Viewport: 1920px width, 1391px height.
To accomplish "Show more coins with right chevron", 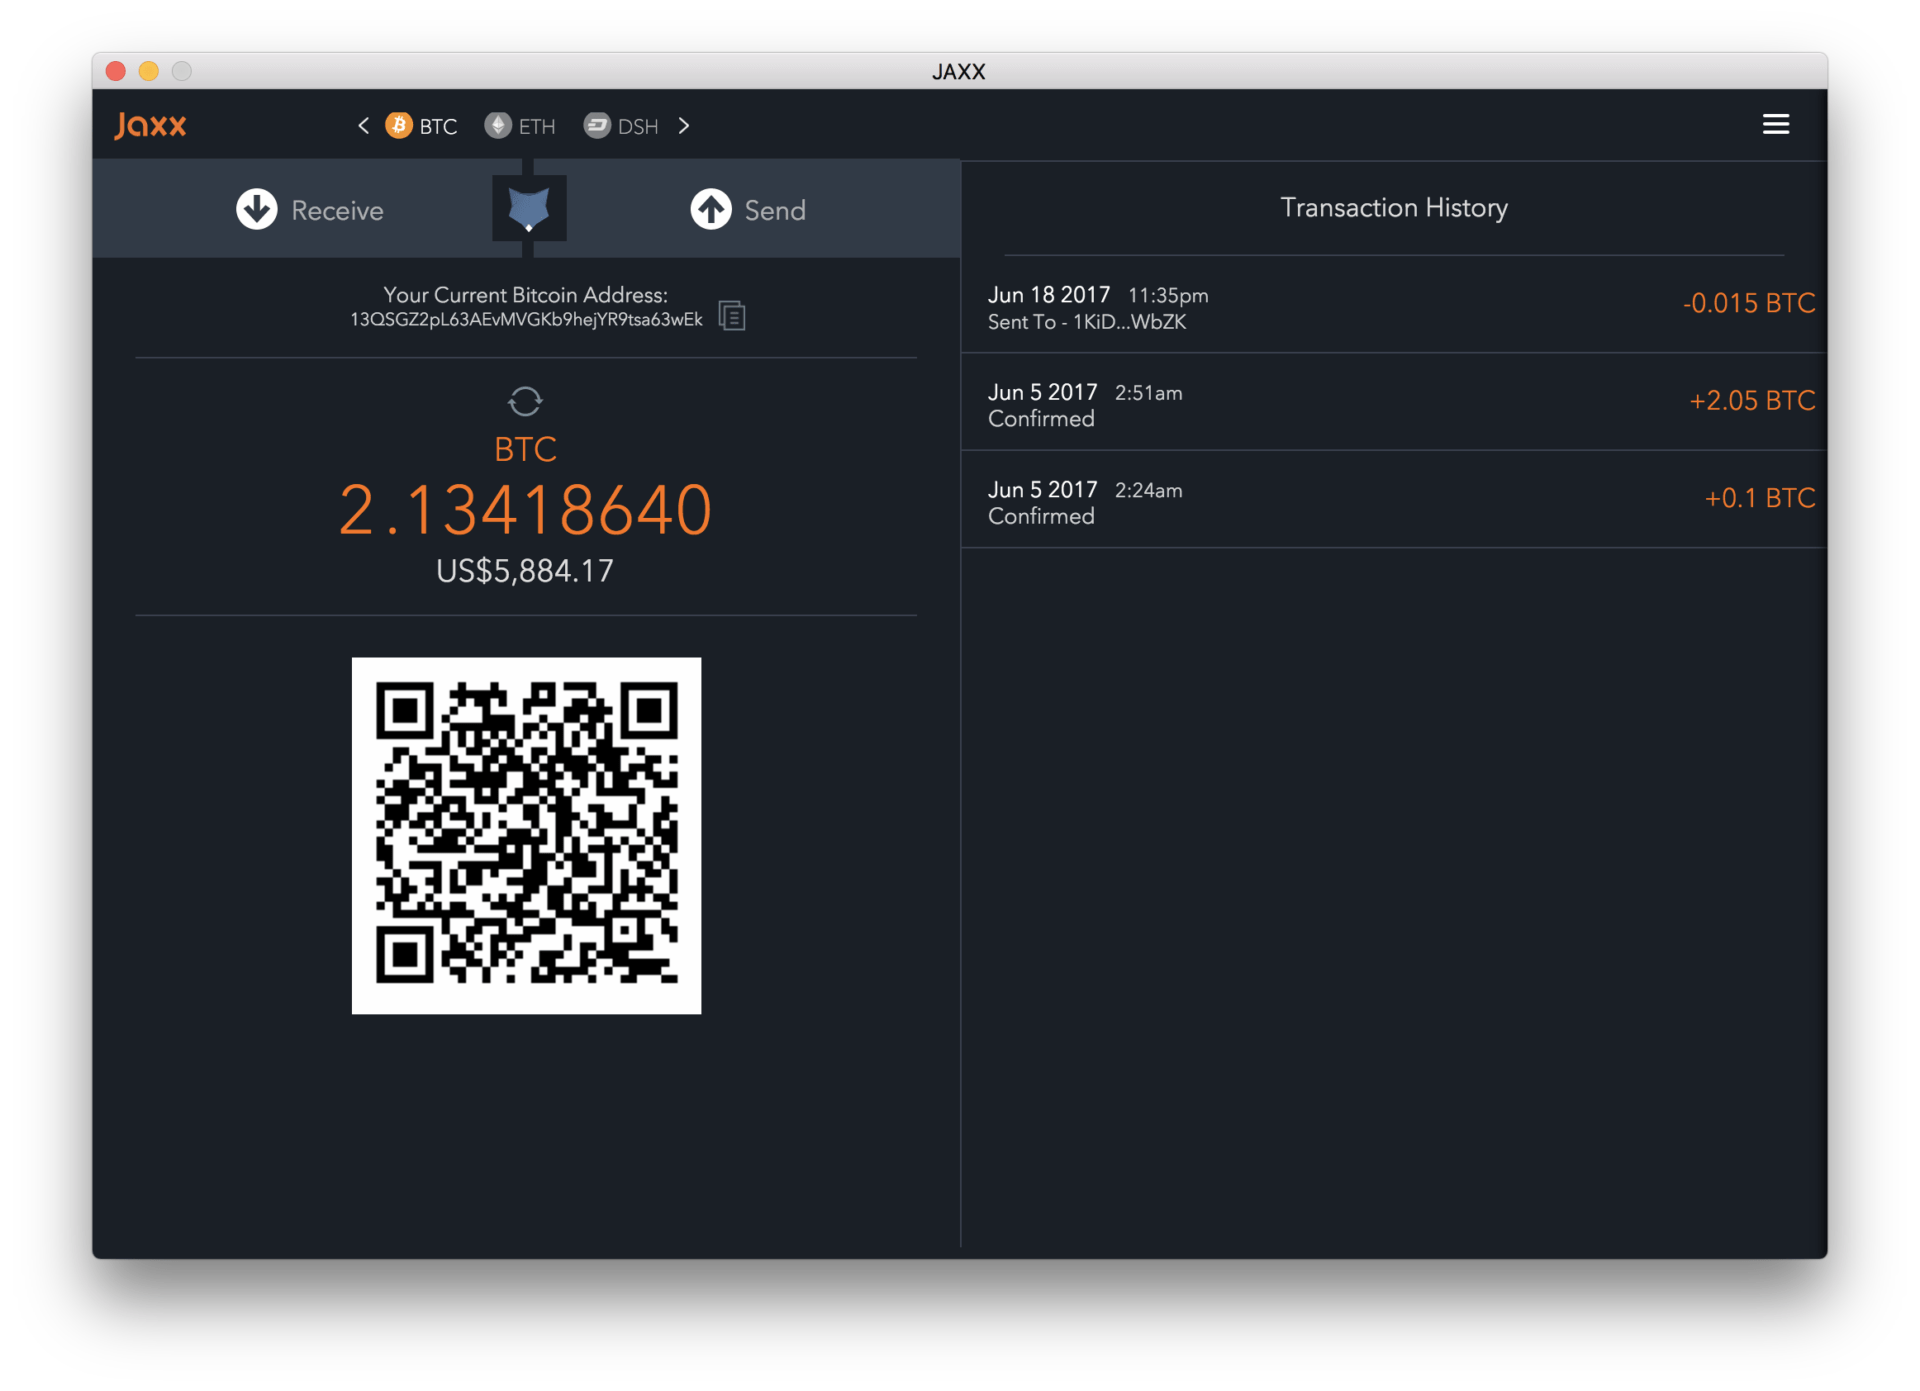I will (x=684, y=126).
